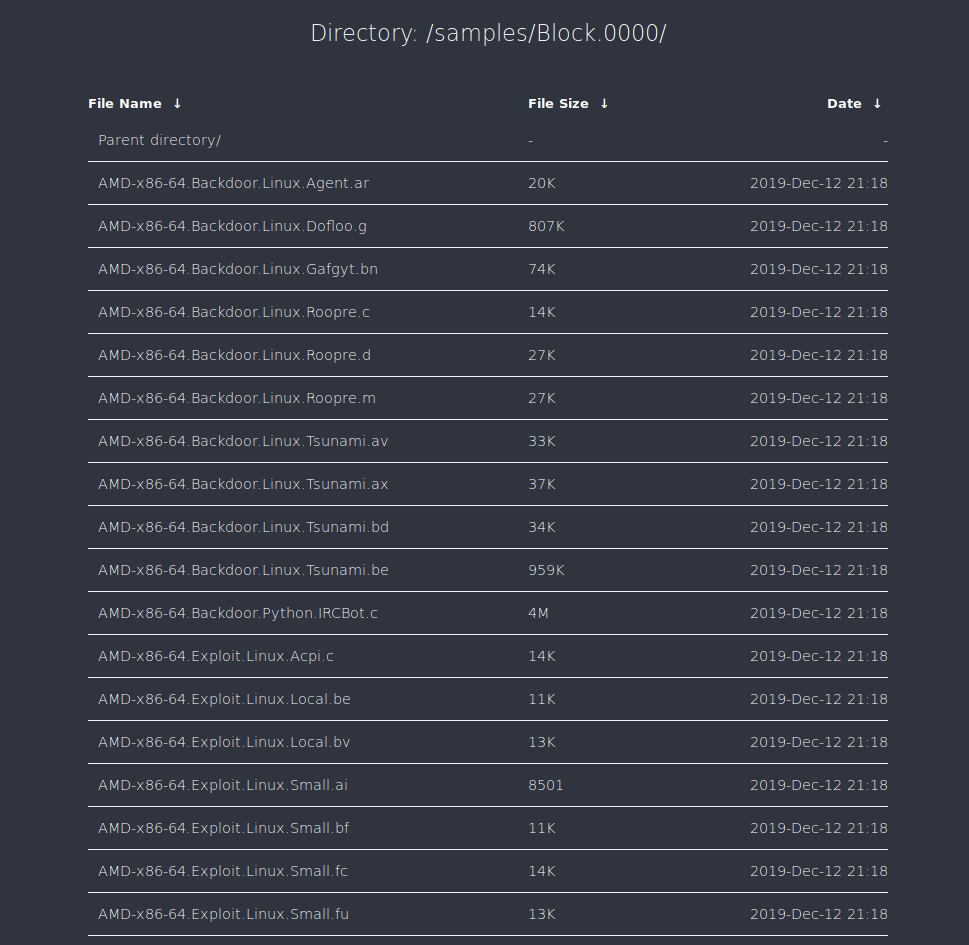969x945 pixels.
Task: Open AMD-x86-64.Backdoor.Linux.Tsunami.be file
Action: click(243, 570)
